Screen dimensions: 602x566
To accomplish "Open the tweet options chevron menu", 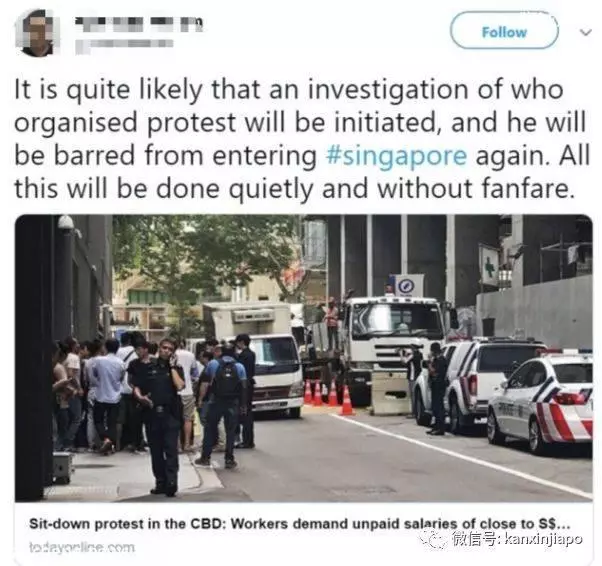I will 585,32.
